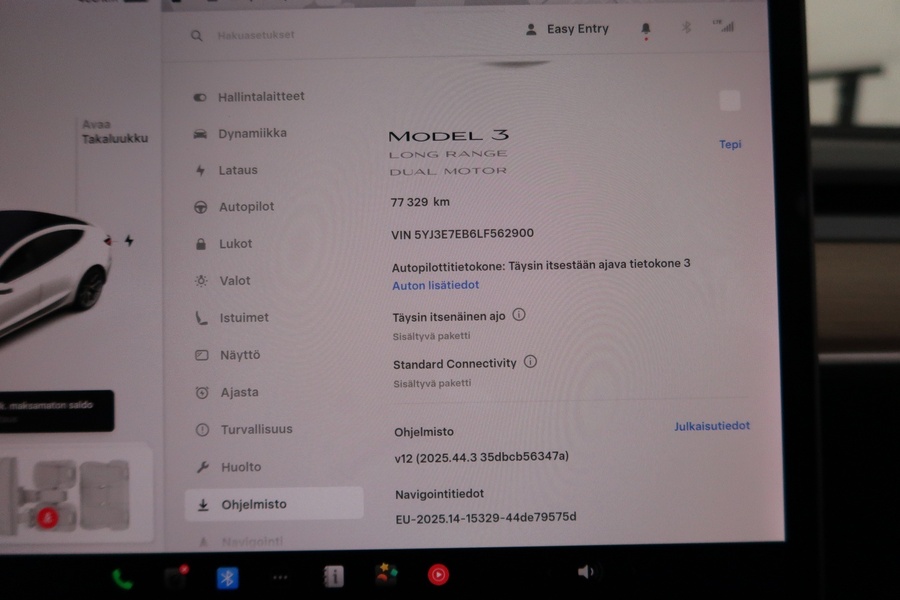
Task: Open Autopilot settings from the sidebar
Action: point(247,206)
